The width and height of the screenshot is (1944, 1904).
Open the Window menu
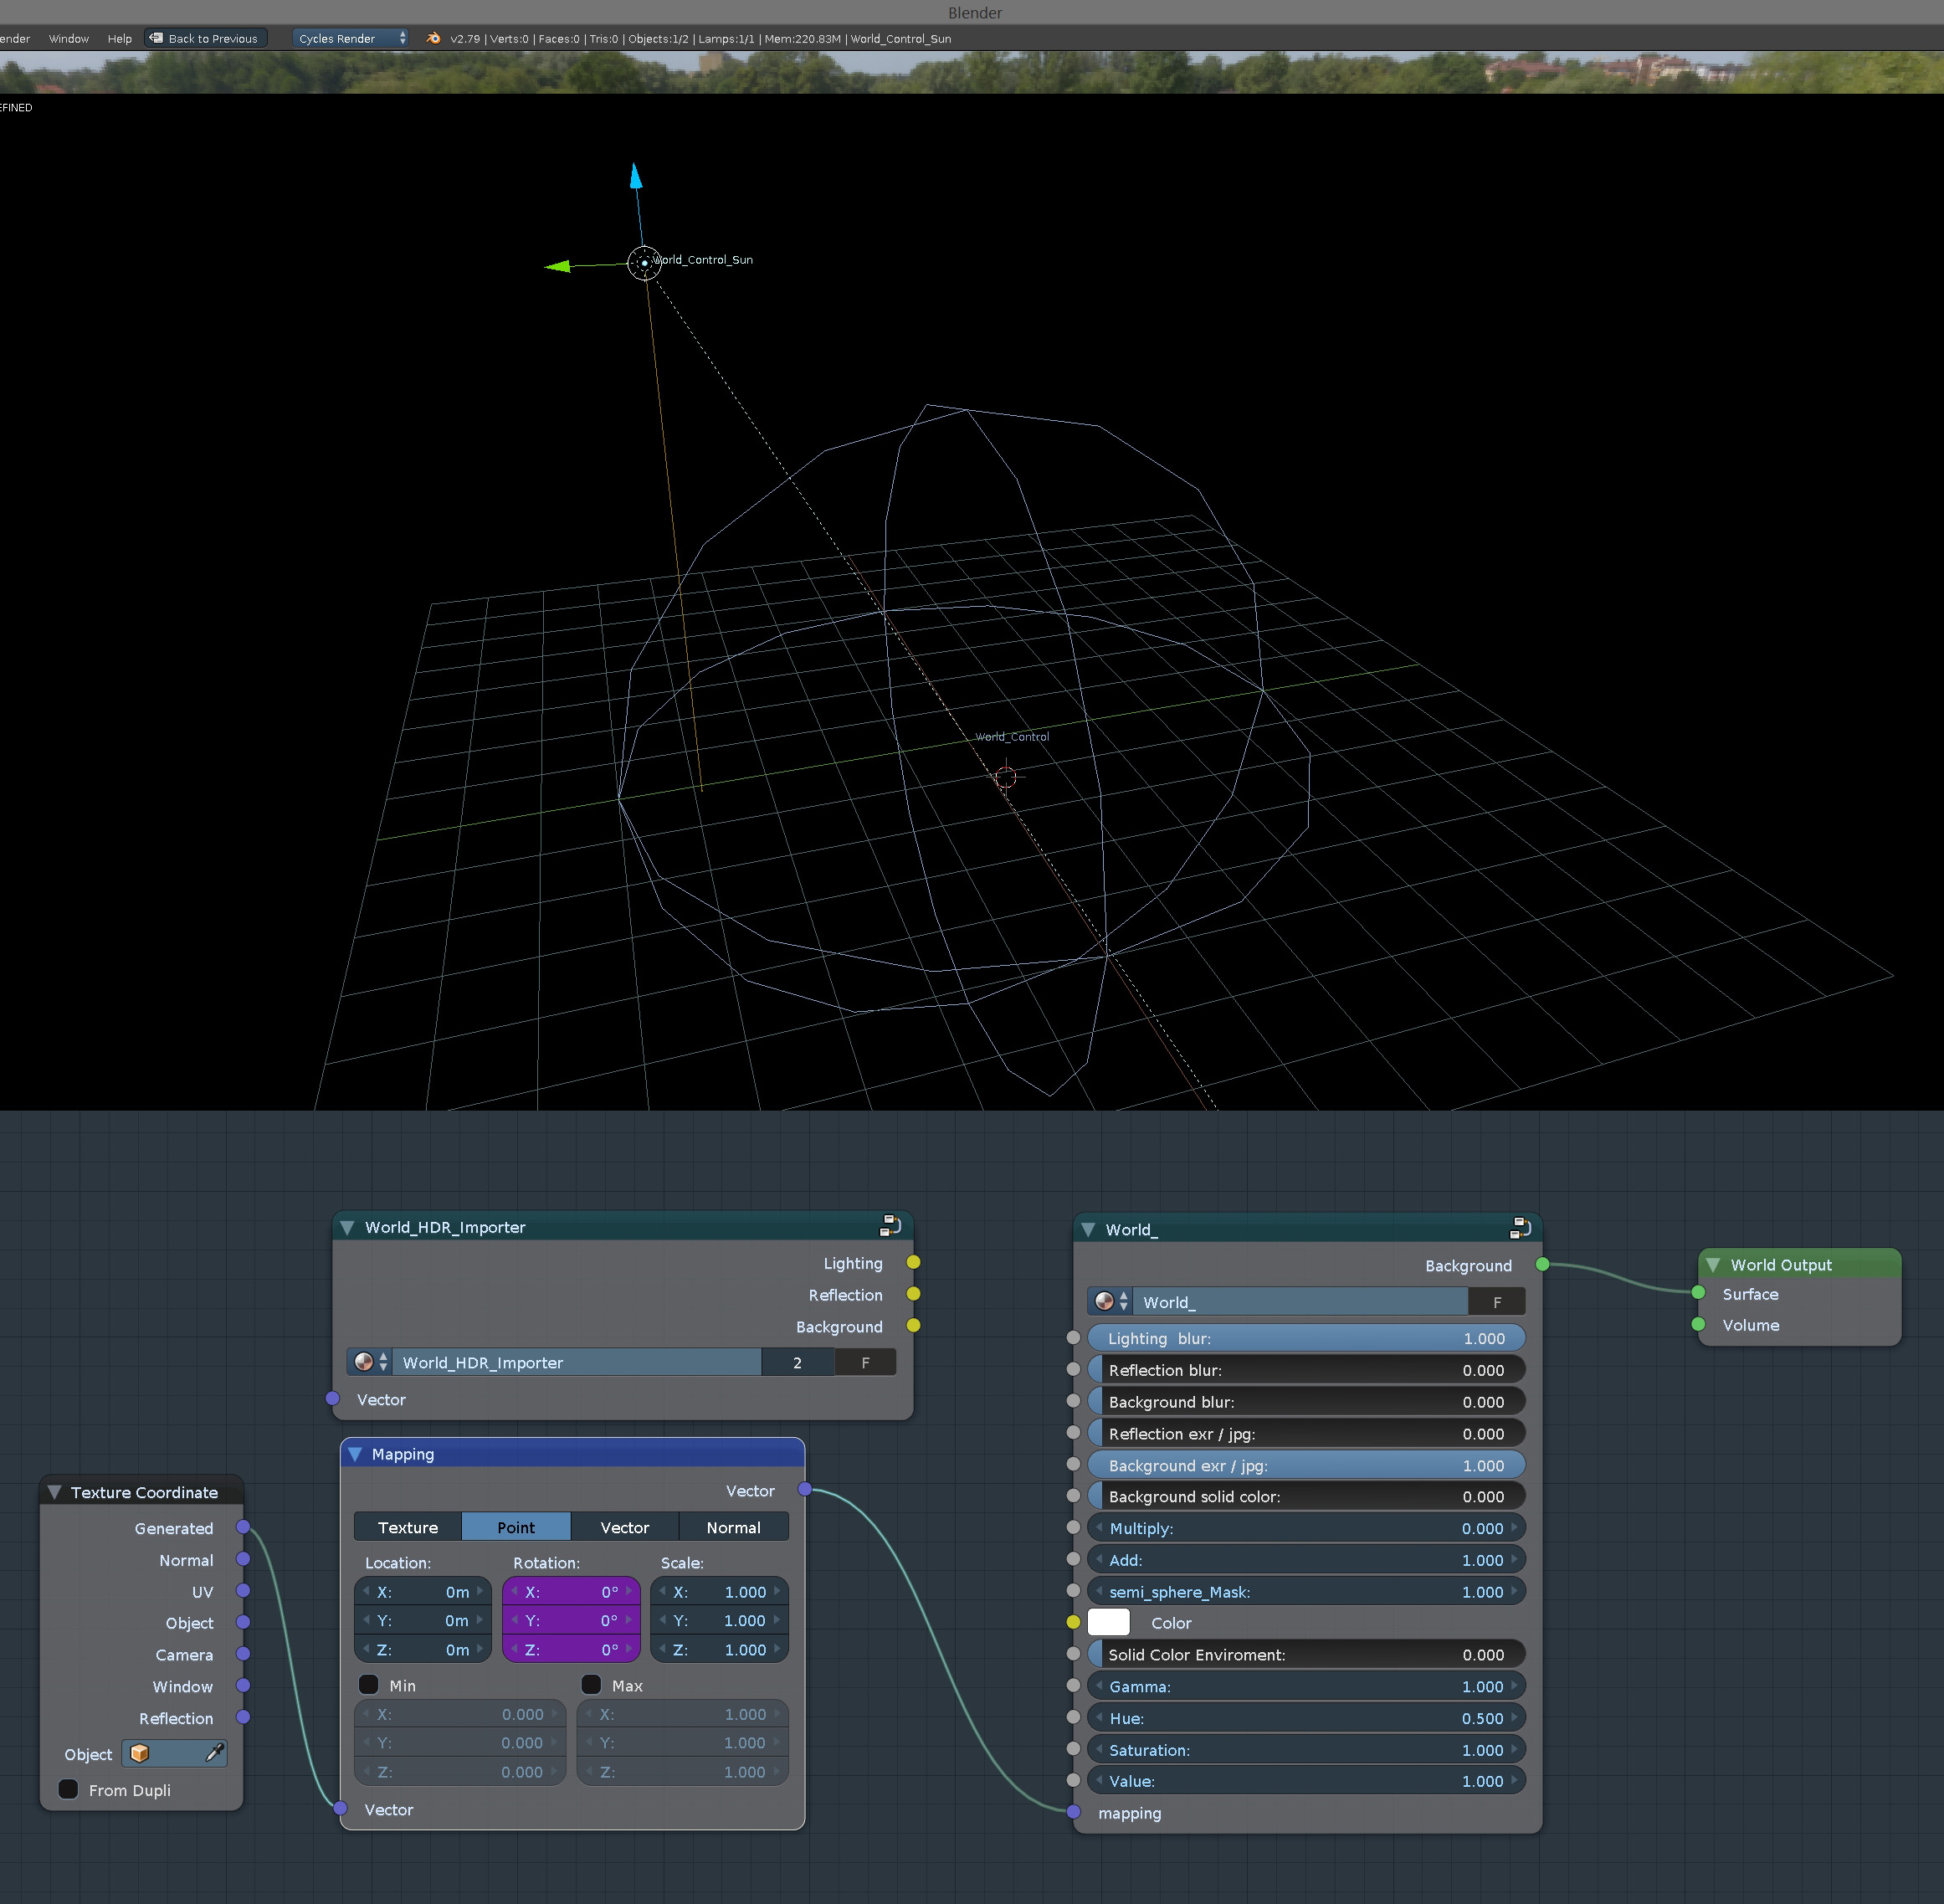(x=68, y=38)
